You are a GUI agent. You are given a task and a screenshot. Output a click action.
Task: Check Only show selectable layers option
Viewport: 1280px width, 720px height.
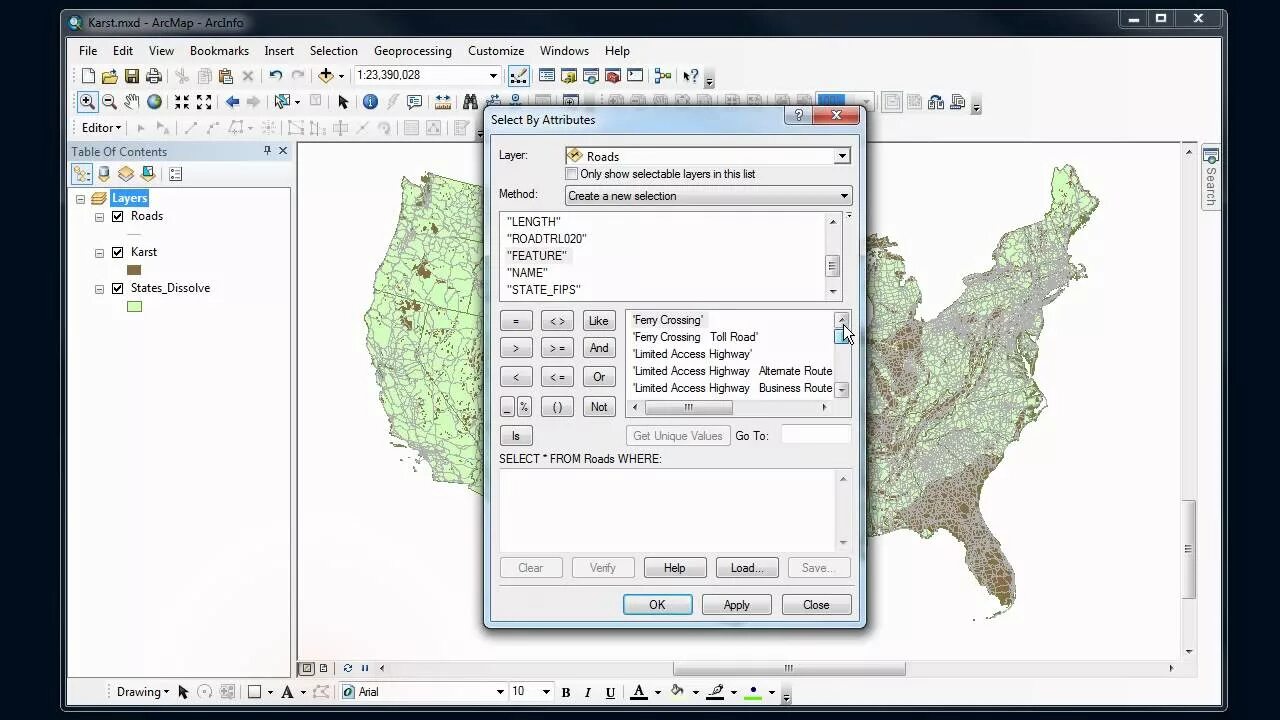(572, 174)
